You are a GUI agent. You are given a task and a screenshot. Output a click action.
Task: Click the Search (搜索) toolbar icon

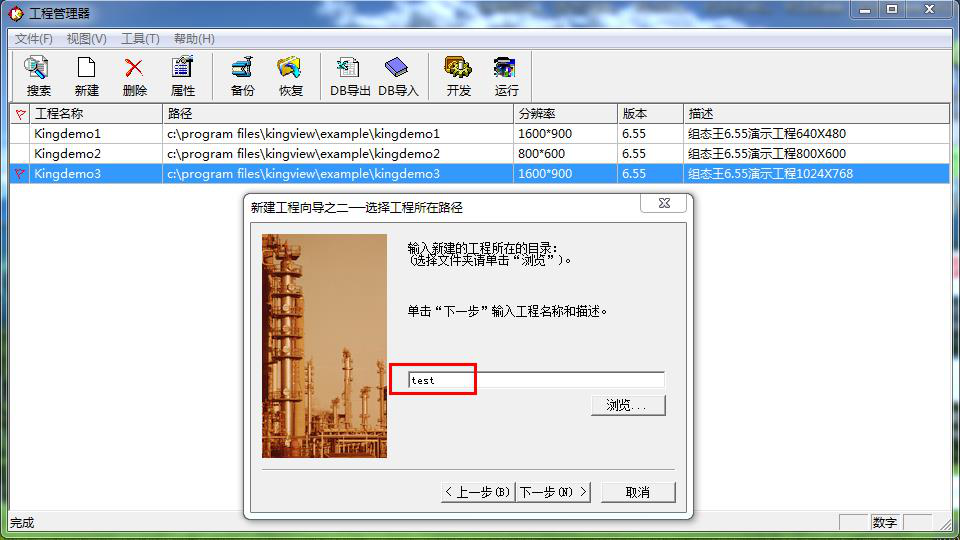click(x=38, y=76)
